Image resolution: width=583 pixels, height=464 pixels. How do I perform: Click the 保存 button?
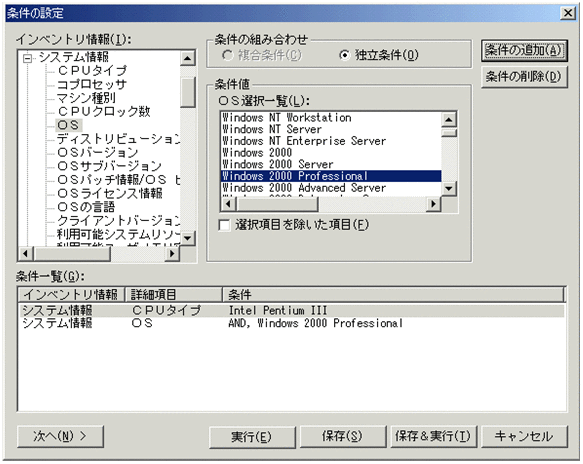[x=343, y=436]
